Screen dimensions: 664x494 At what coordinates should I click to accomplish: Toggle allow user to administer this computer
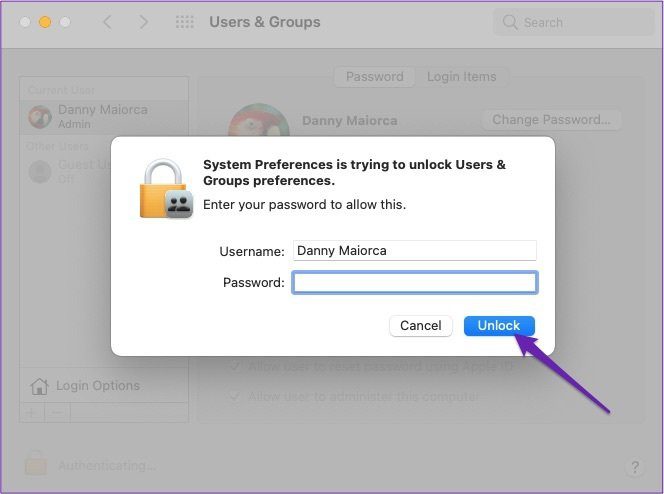coord(233,396)
